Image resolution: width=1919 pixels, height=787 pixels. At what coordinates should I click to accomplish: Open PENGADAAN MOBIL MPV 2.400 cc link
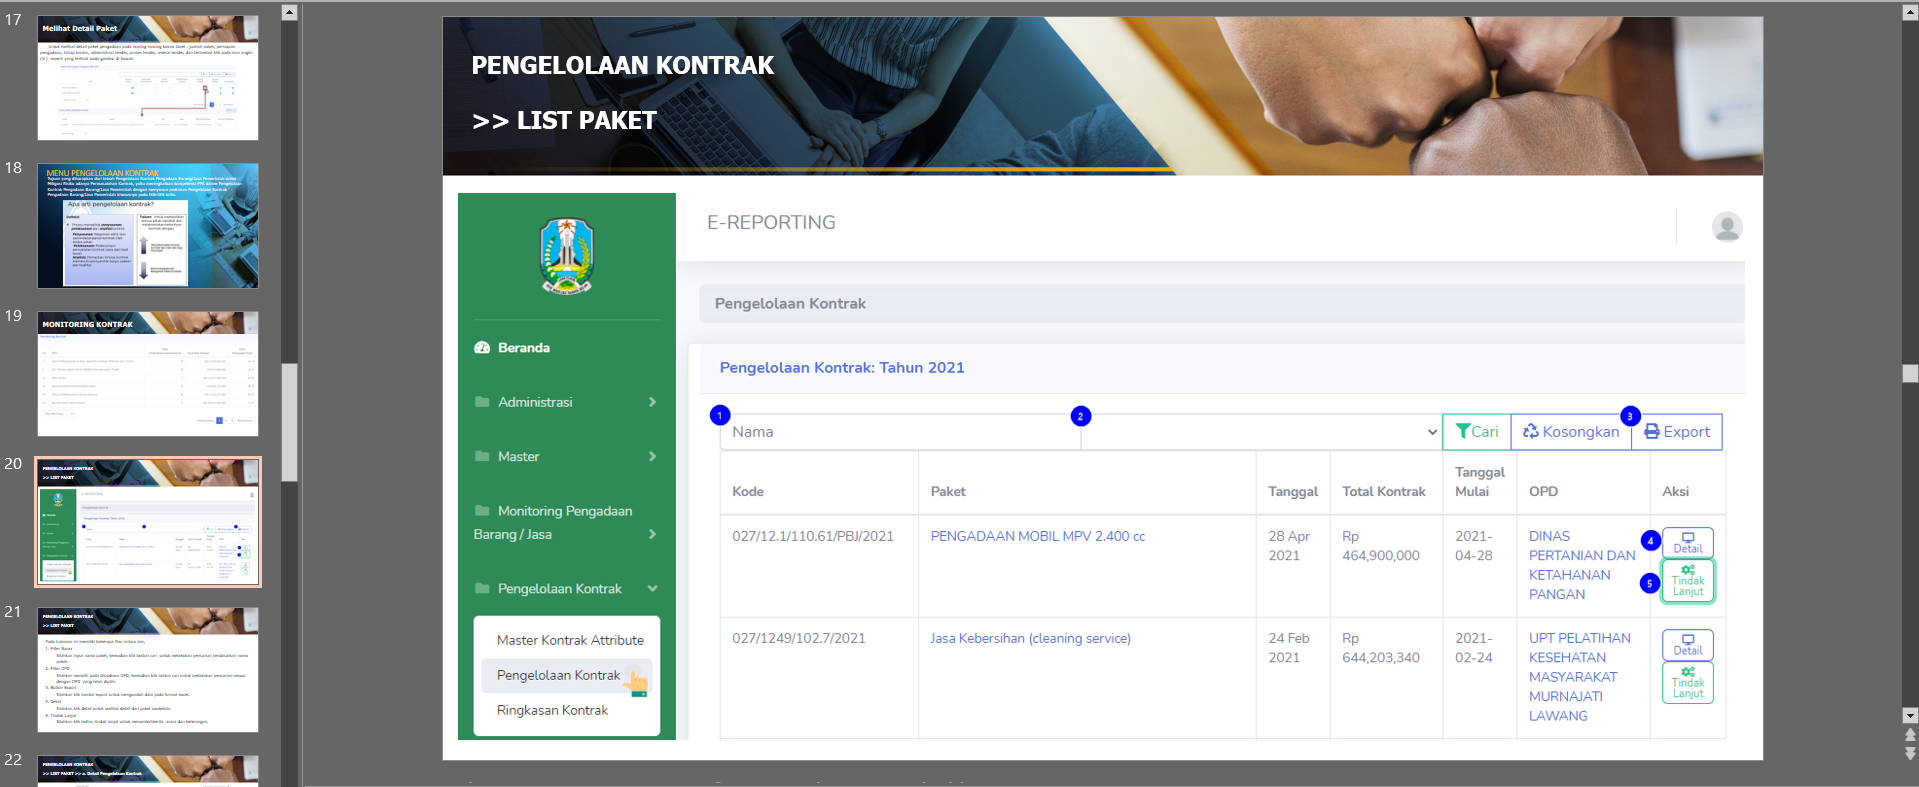click(x=1038, y=536)
